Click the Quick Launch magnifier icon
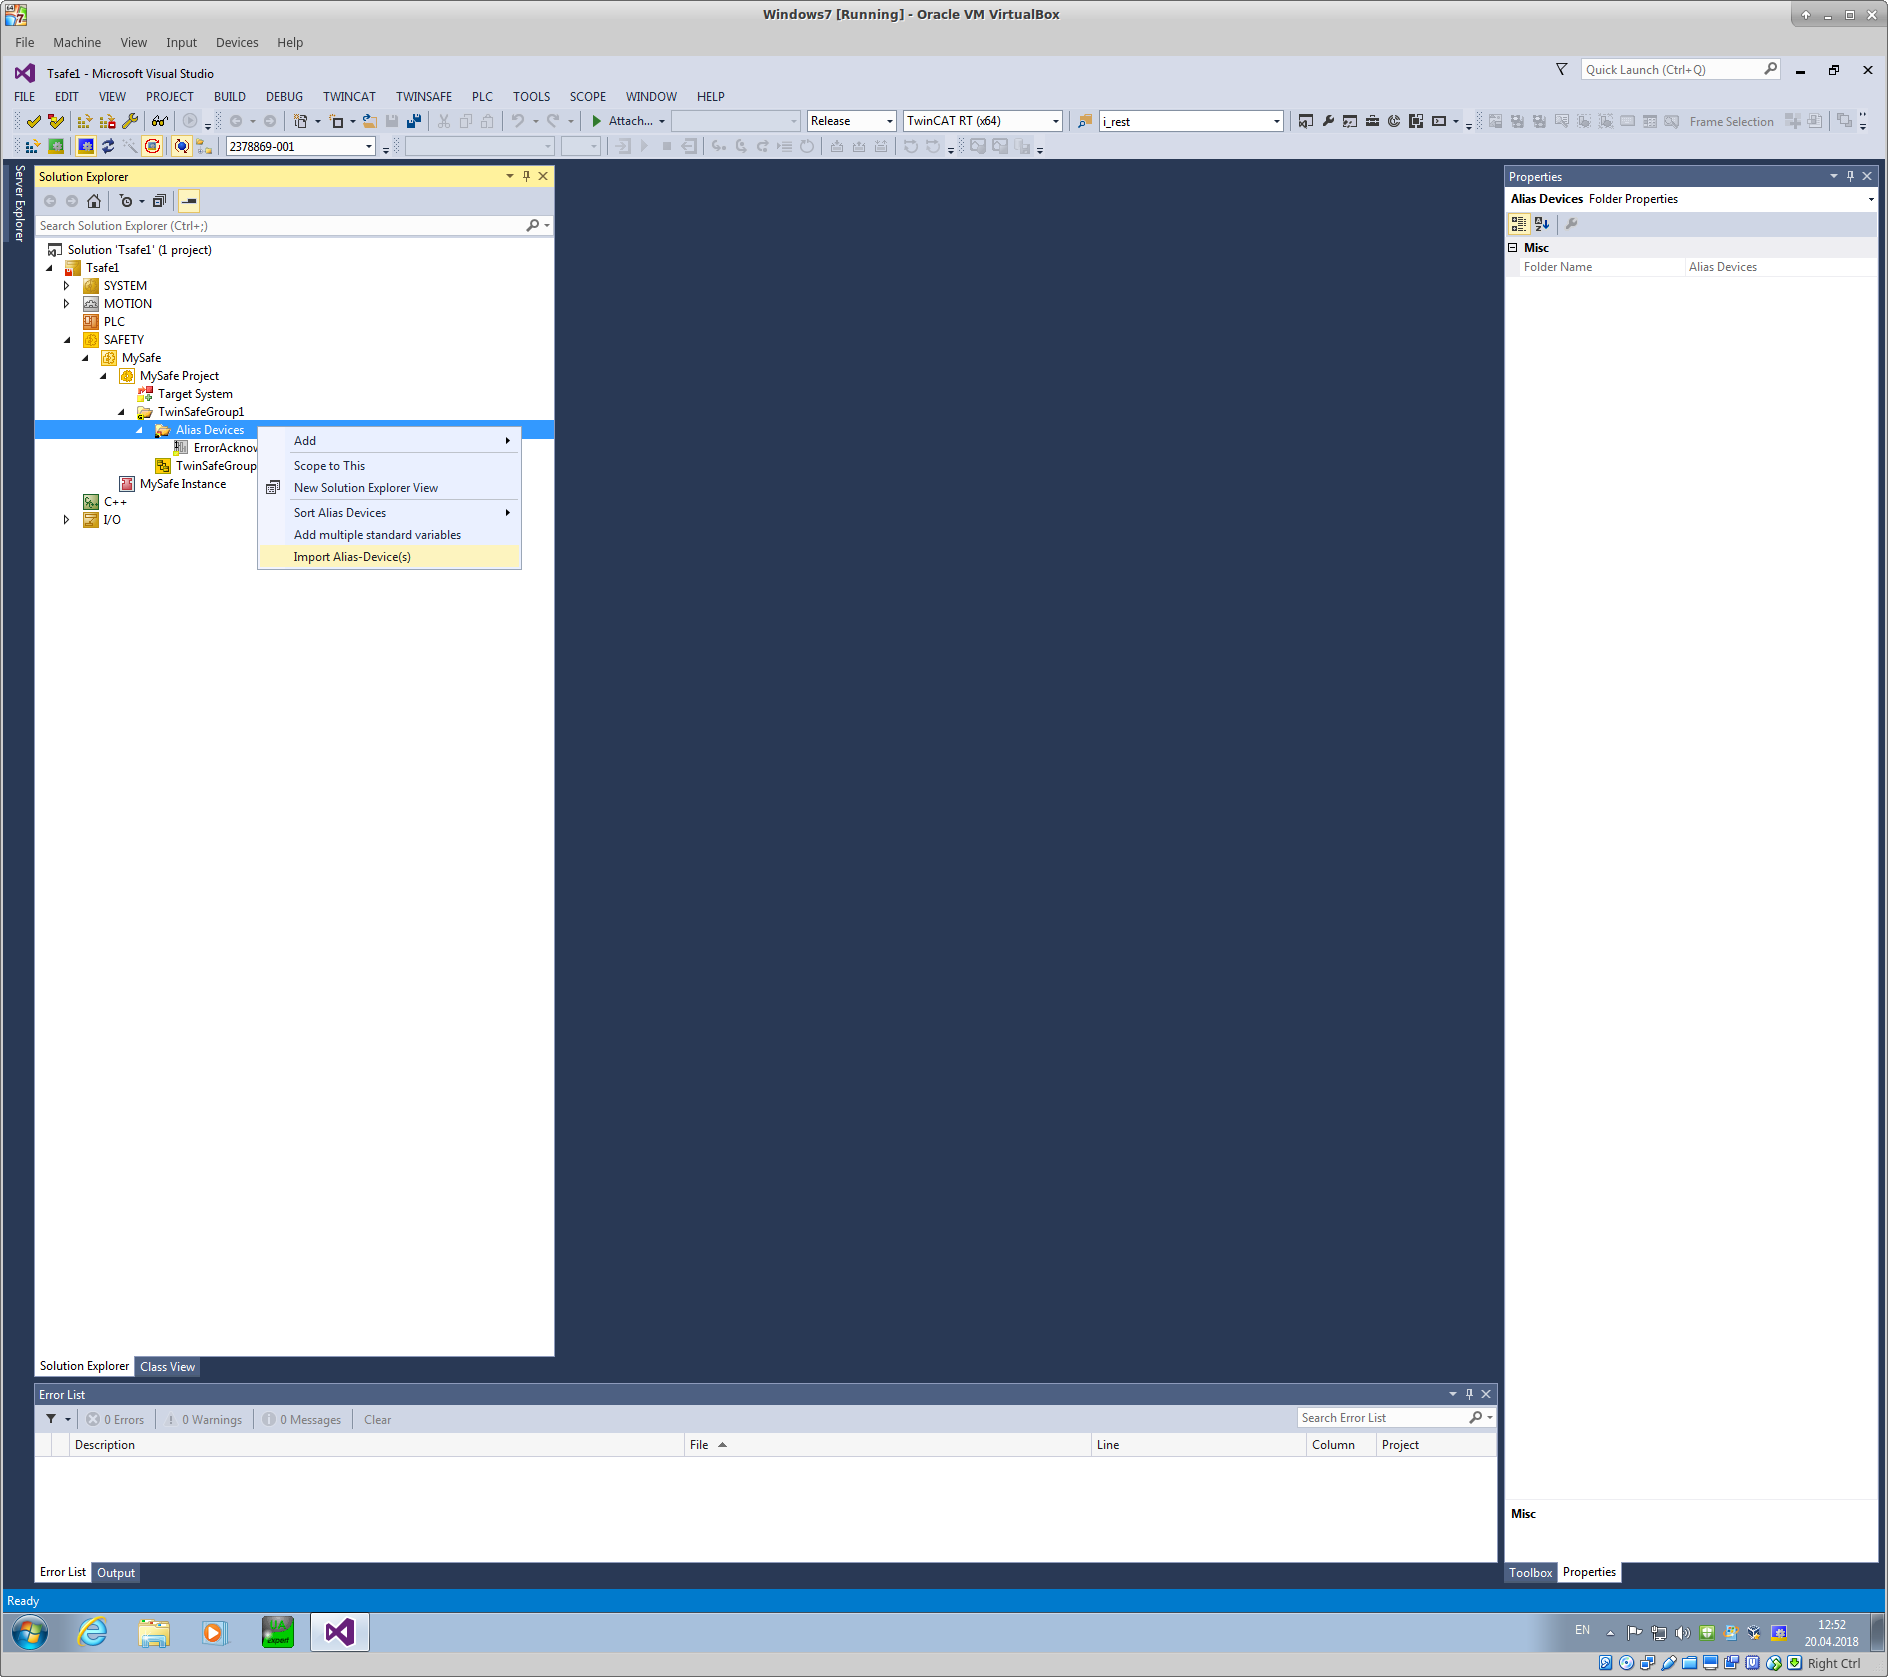Image resolution: width=1888 pixels, height=1677 pixels. click(x=1770, y=69)
